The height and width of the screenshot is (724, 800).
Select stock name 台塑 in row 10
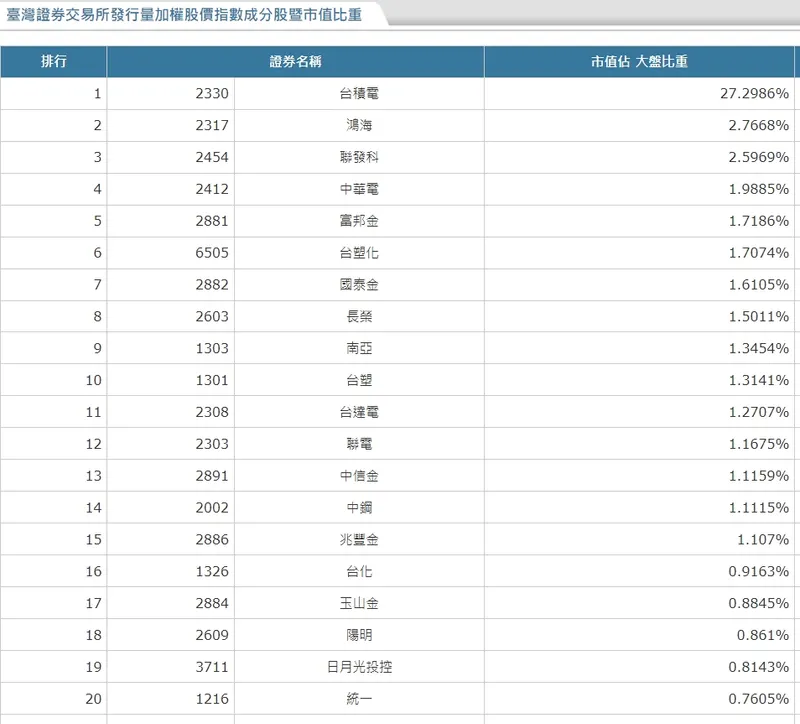tap(359, 380)
